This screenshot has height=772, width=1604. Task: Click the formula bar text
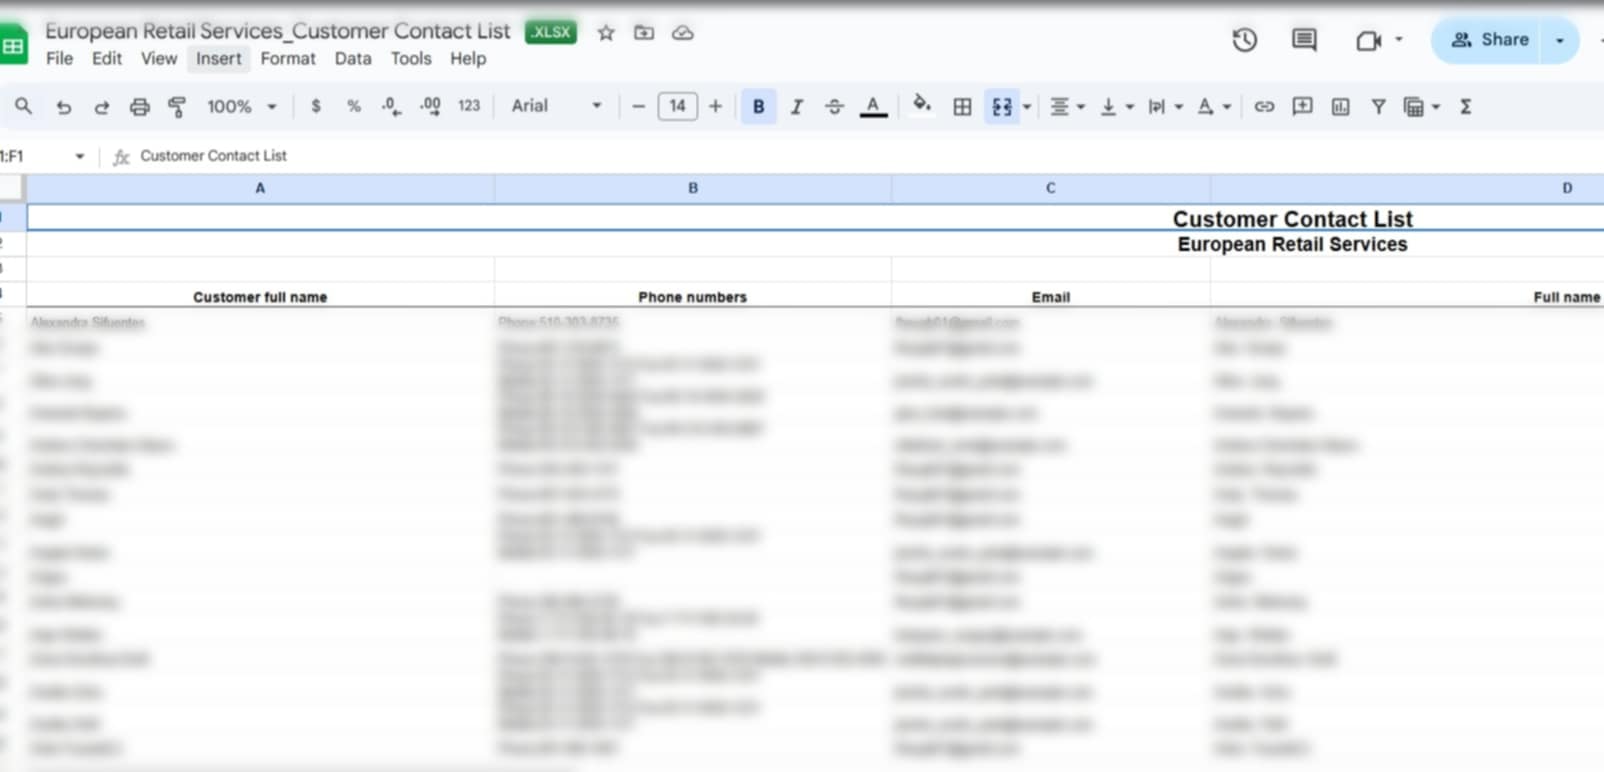click(x=213, y=156)
